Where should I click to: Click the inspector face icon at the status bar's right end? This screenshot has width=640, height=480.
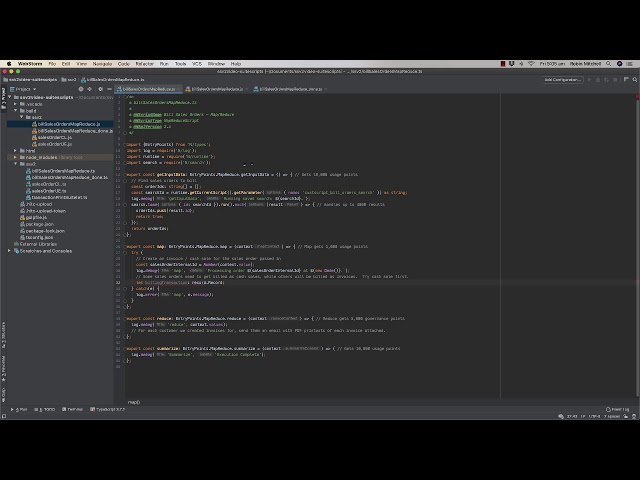tap(634, 416)
